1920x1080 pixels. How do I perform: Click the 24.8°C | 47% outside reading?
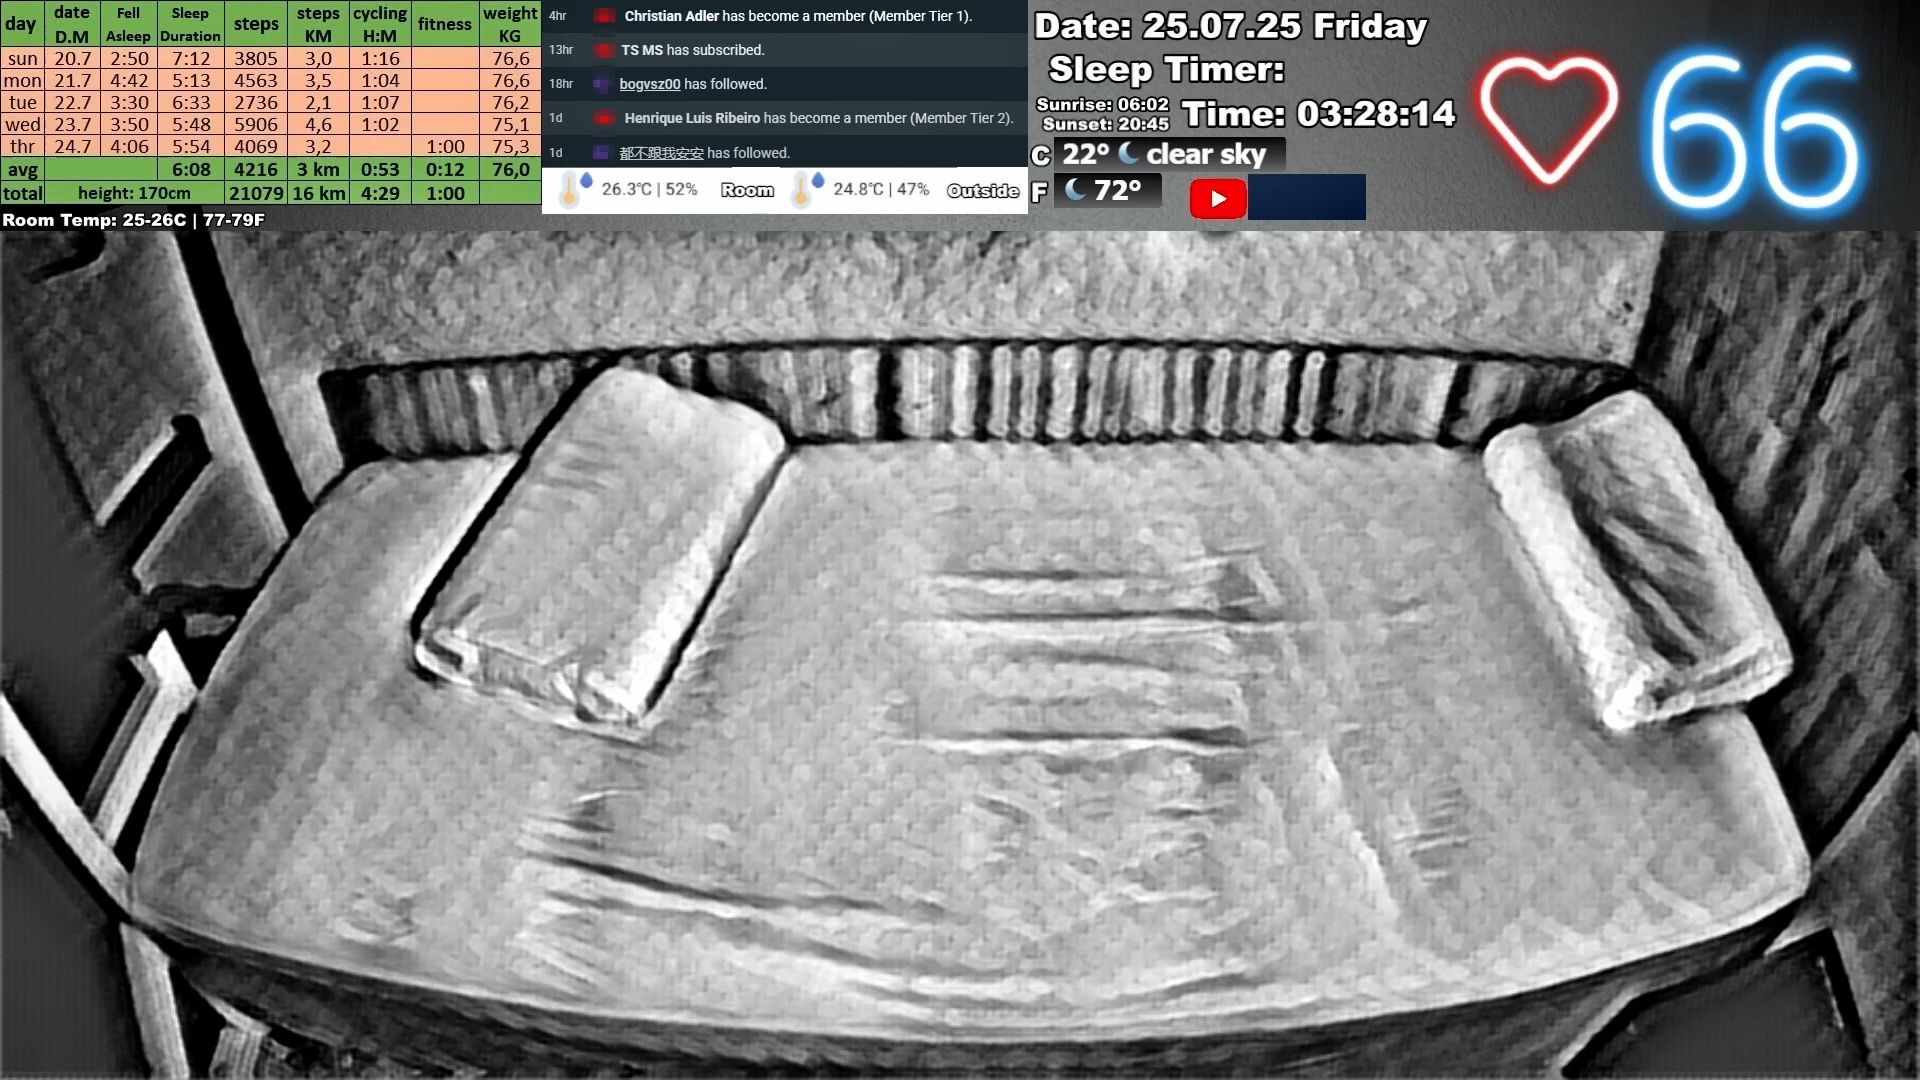[x=881, y=189]
